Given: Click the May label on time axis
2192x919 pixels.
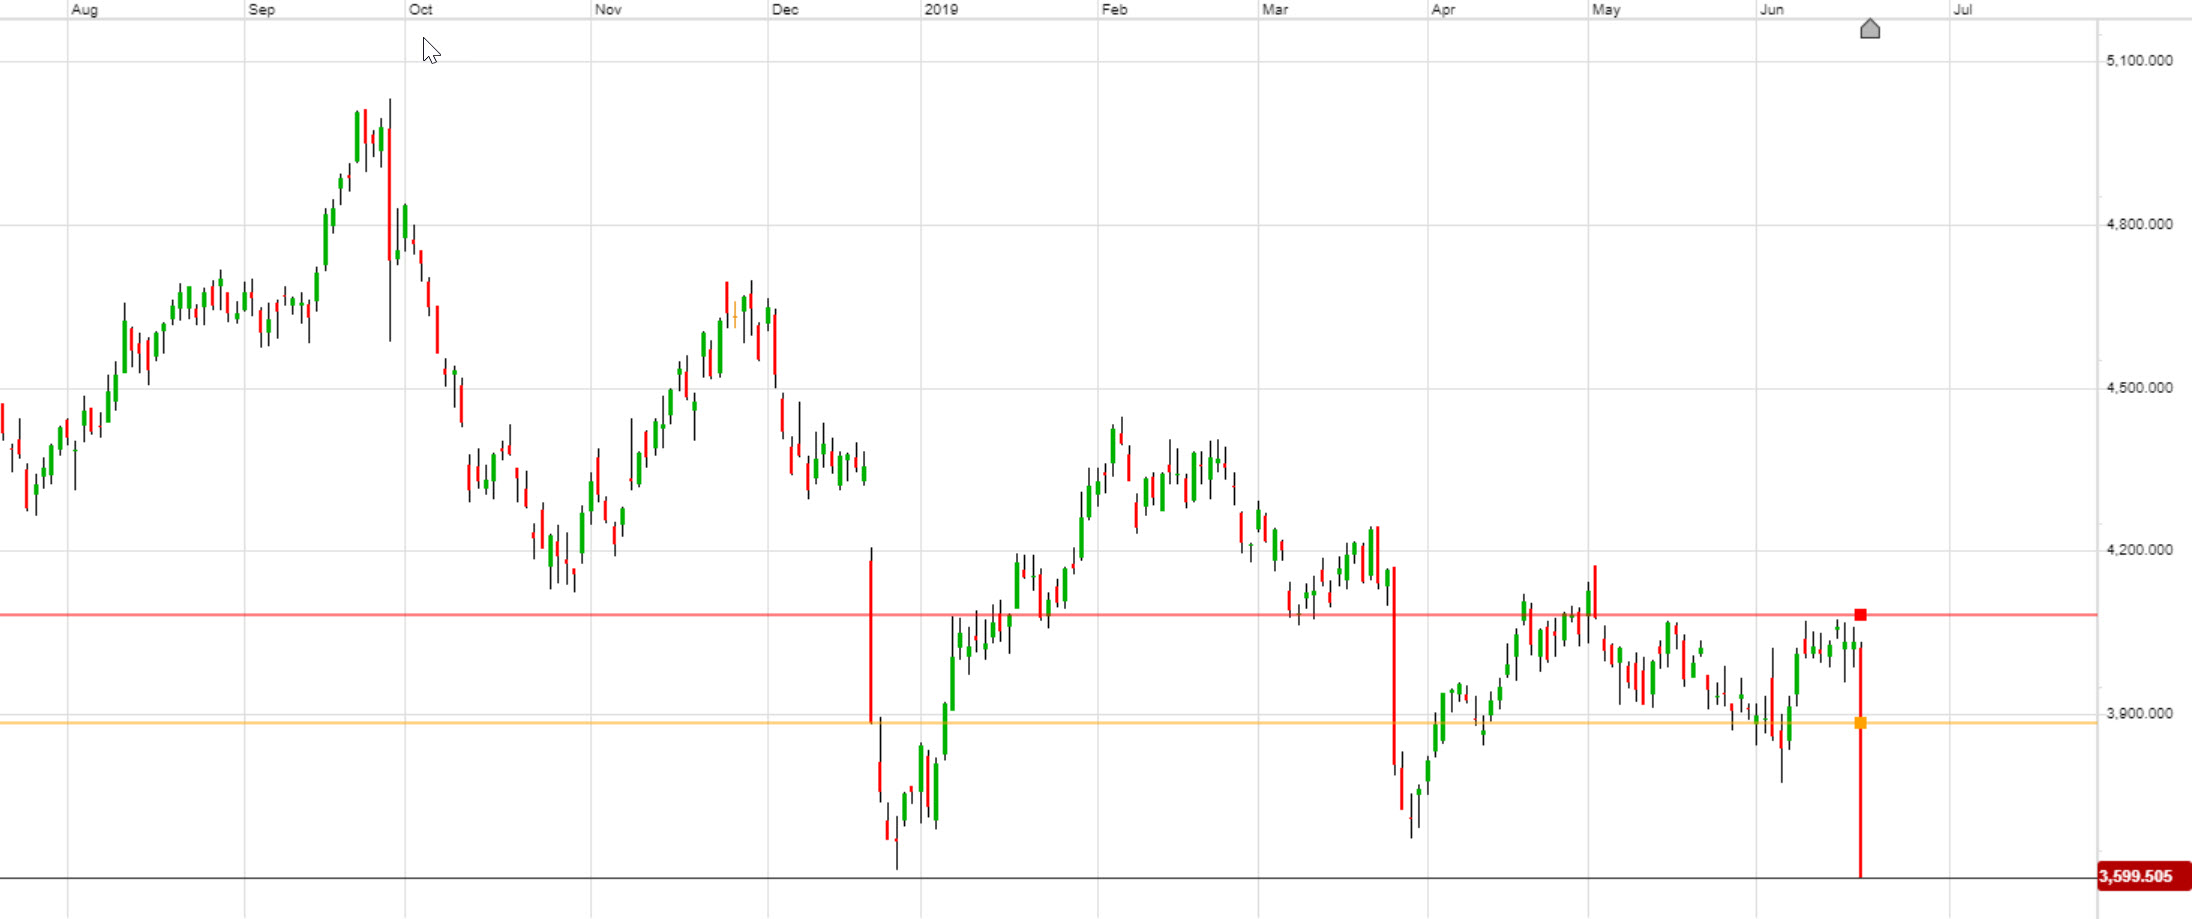Looking at the screenshot, I should (x=1606, y=10).
